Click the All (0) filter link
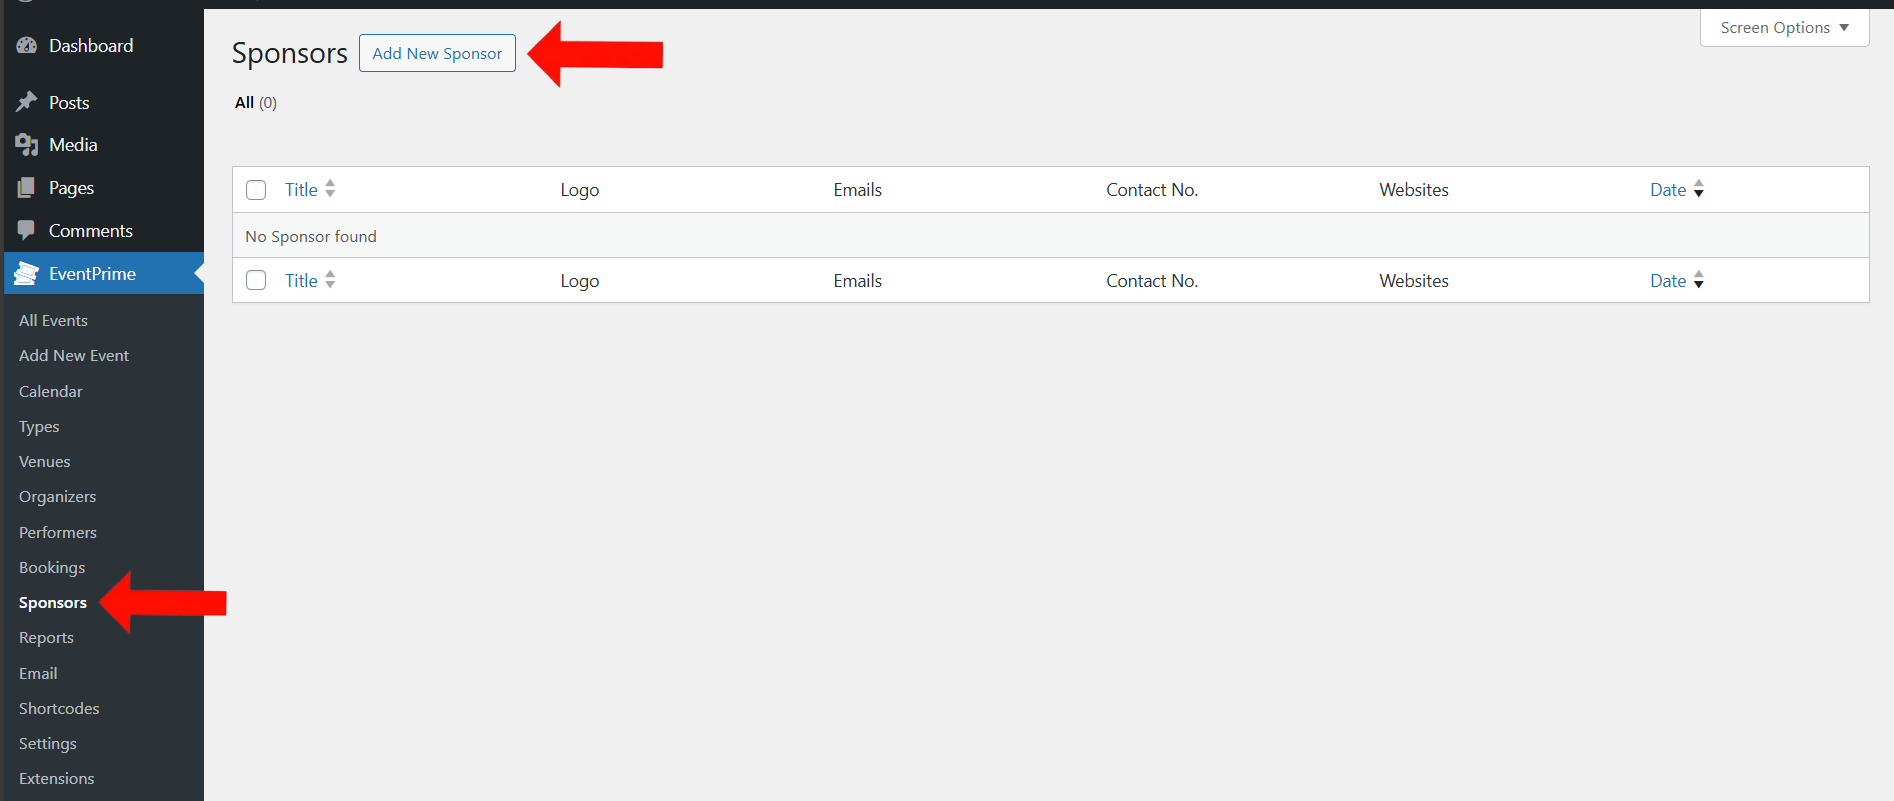1894x801 pixels. click(x=256, y=102)
